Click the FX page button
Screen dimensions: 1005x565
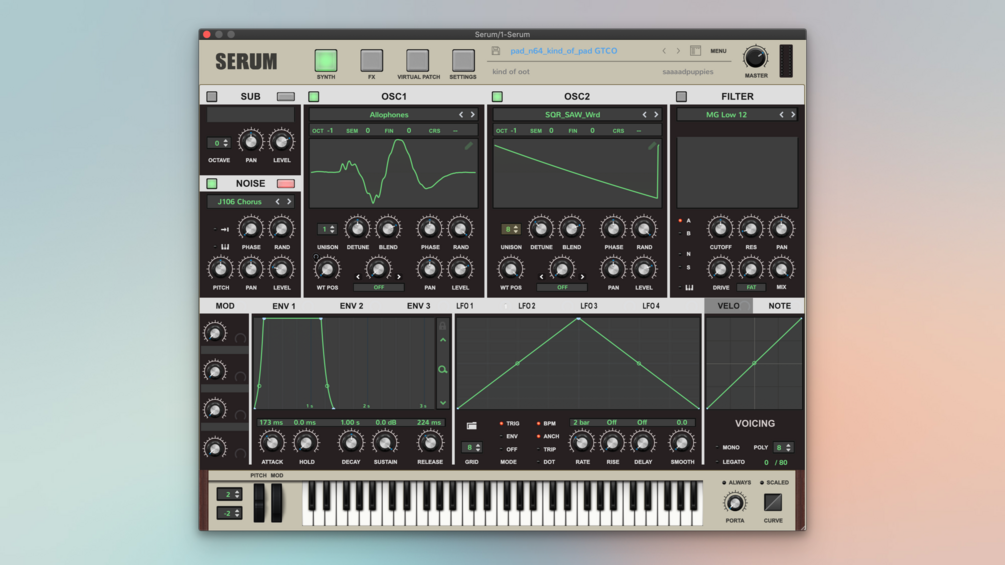(371, 61)
